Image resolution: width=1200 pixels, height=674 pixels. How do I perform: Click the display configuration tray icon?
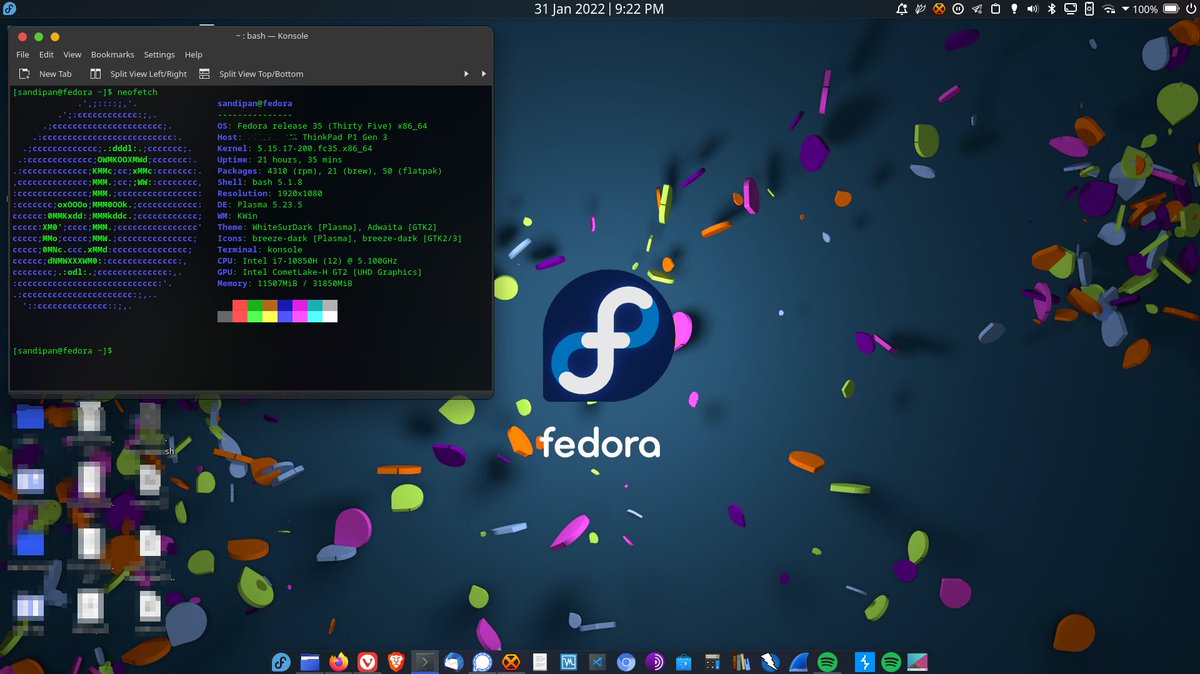(1071, 9)
